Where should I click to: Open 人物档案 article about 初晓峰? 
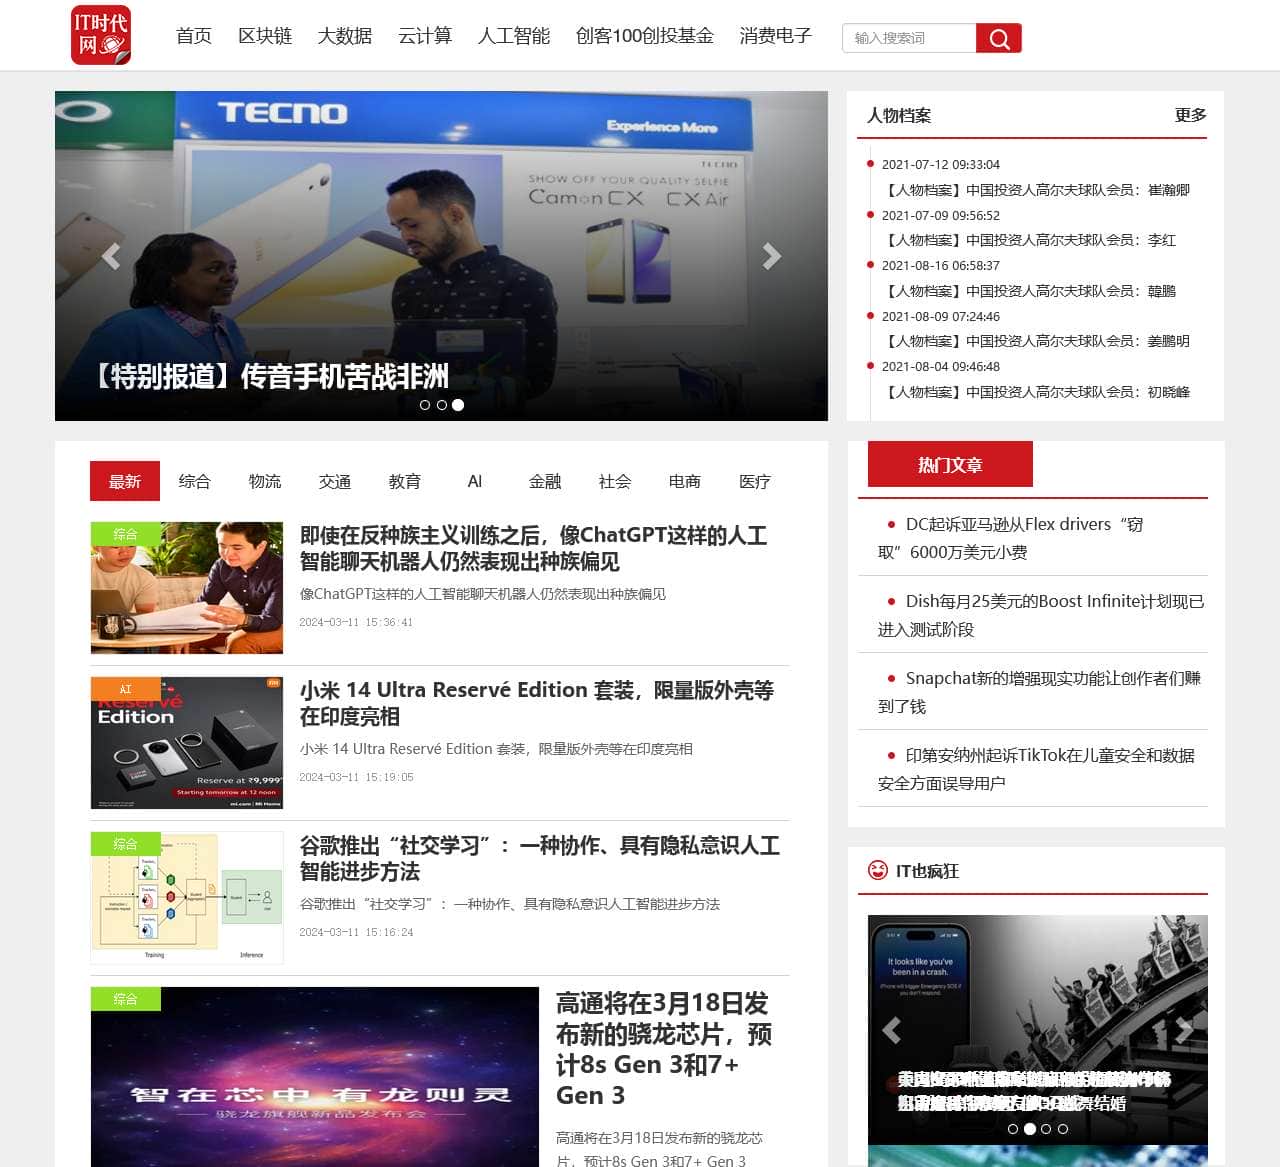pyautogui.click(x=1038, y=392)
